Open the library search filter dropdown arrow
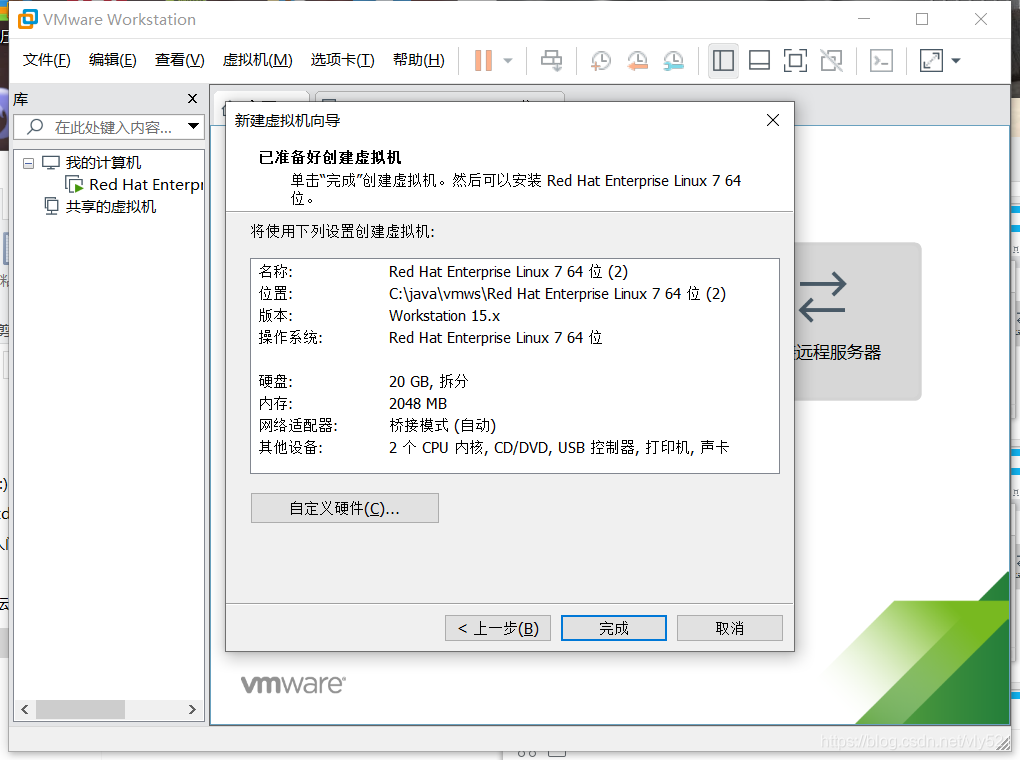 pos(193,126)
